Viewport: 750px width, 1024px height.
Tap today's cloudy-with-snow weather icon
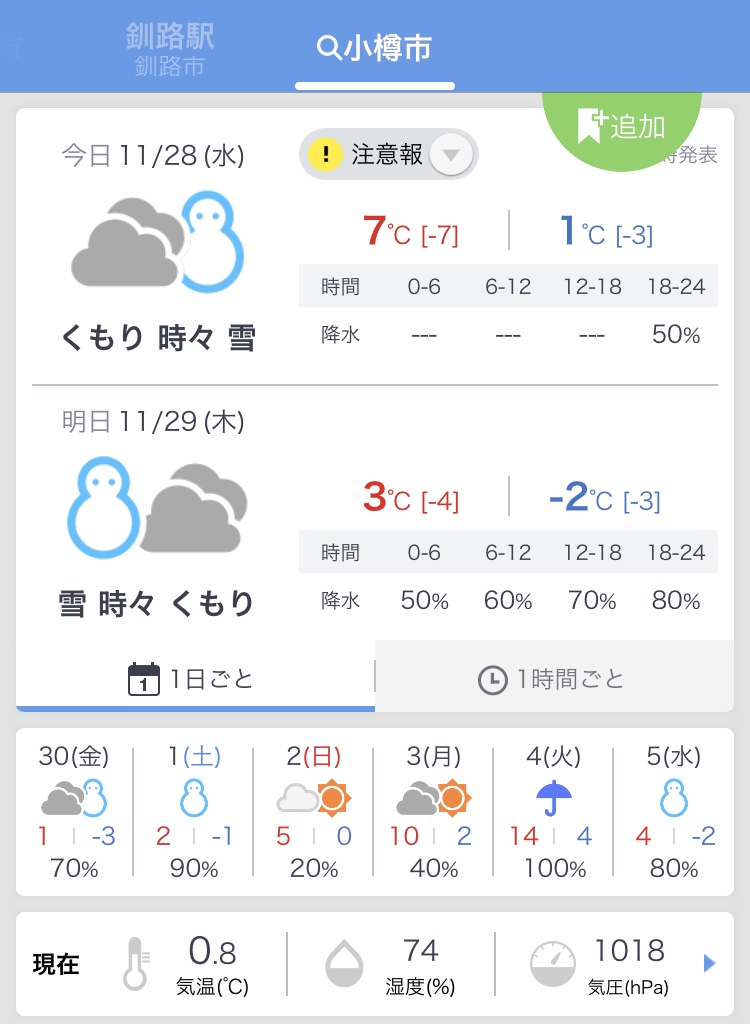[157, 242]
